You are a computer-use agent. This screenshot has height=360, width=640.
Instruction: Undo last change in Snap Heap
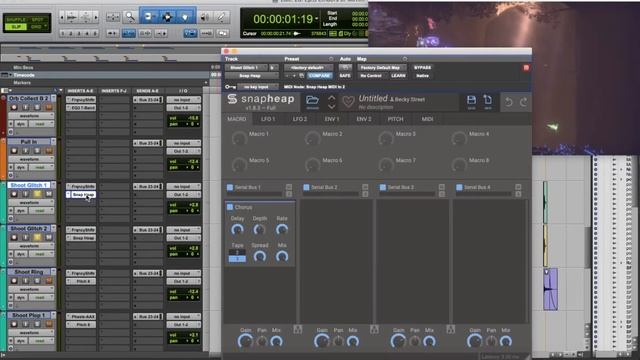point(509,102)
